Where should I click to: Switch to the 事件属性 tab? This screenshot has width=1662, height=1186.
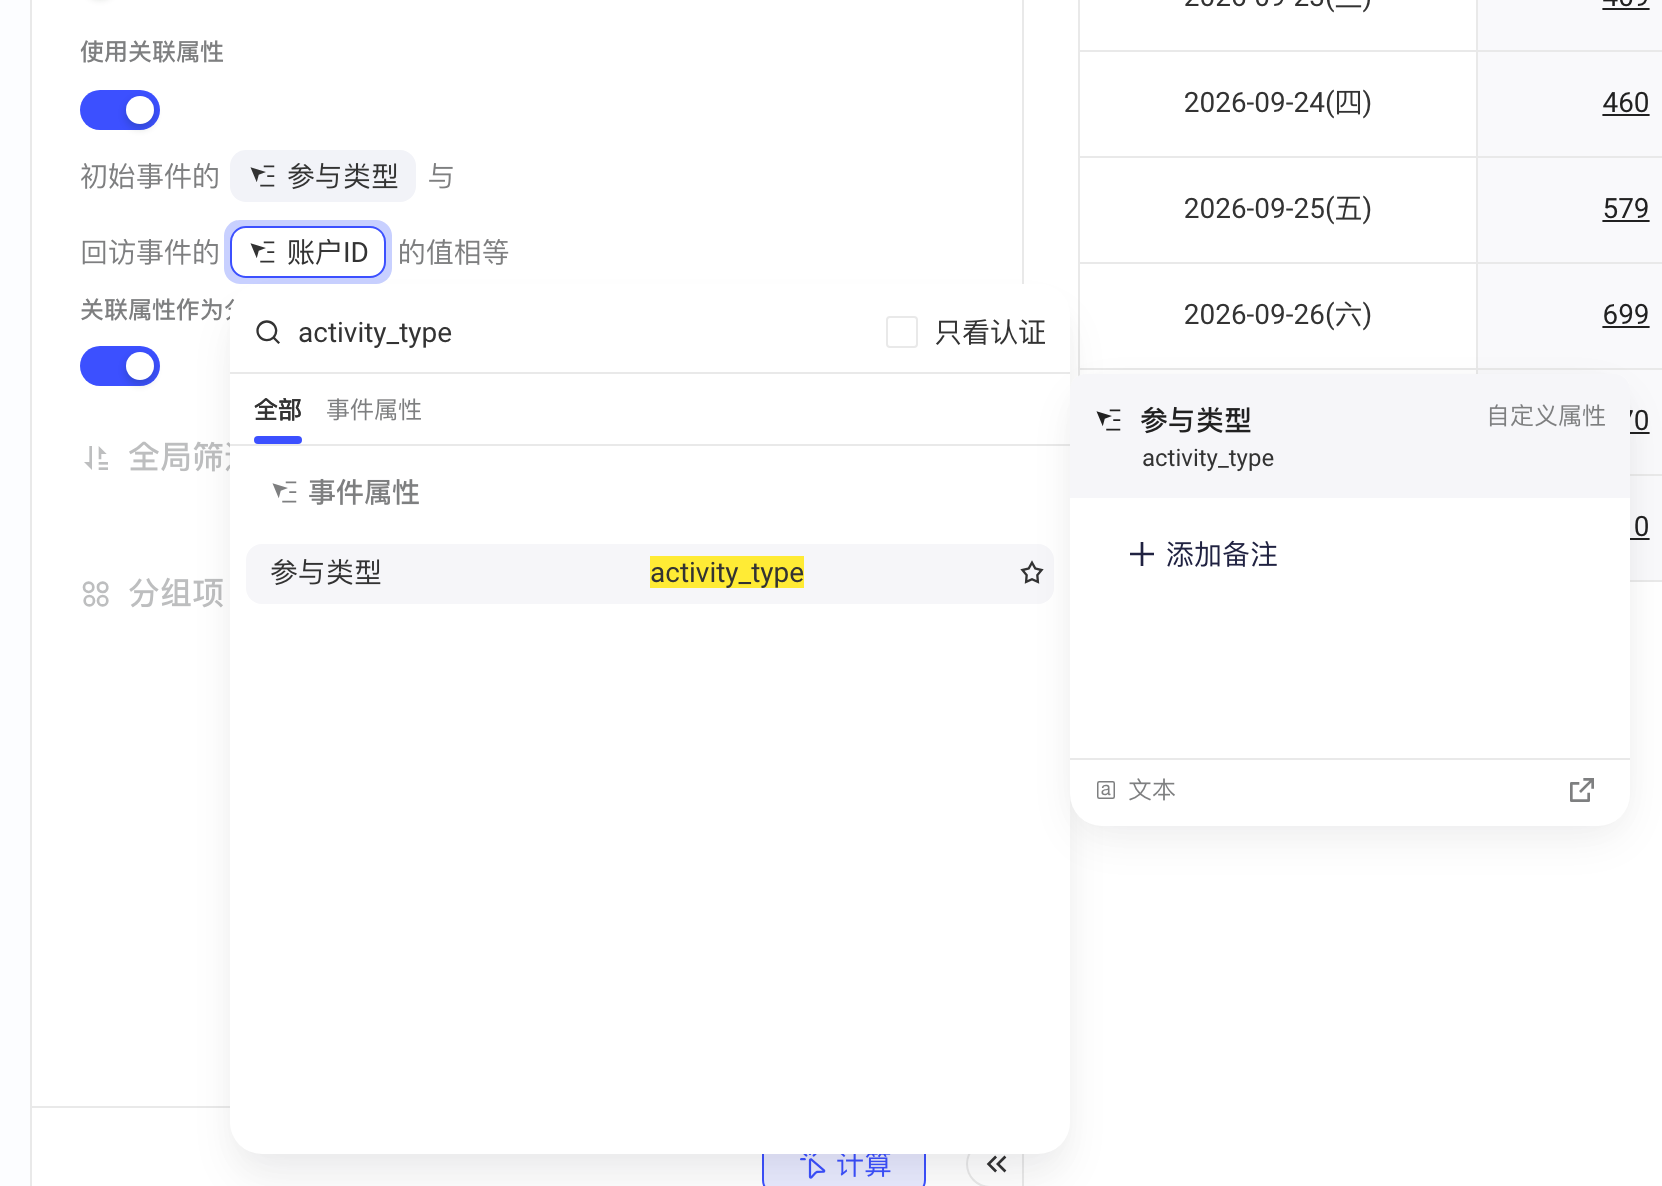pos(374,410)
